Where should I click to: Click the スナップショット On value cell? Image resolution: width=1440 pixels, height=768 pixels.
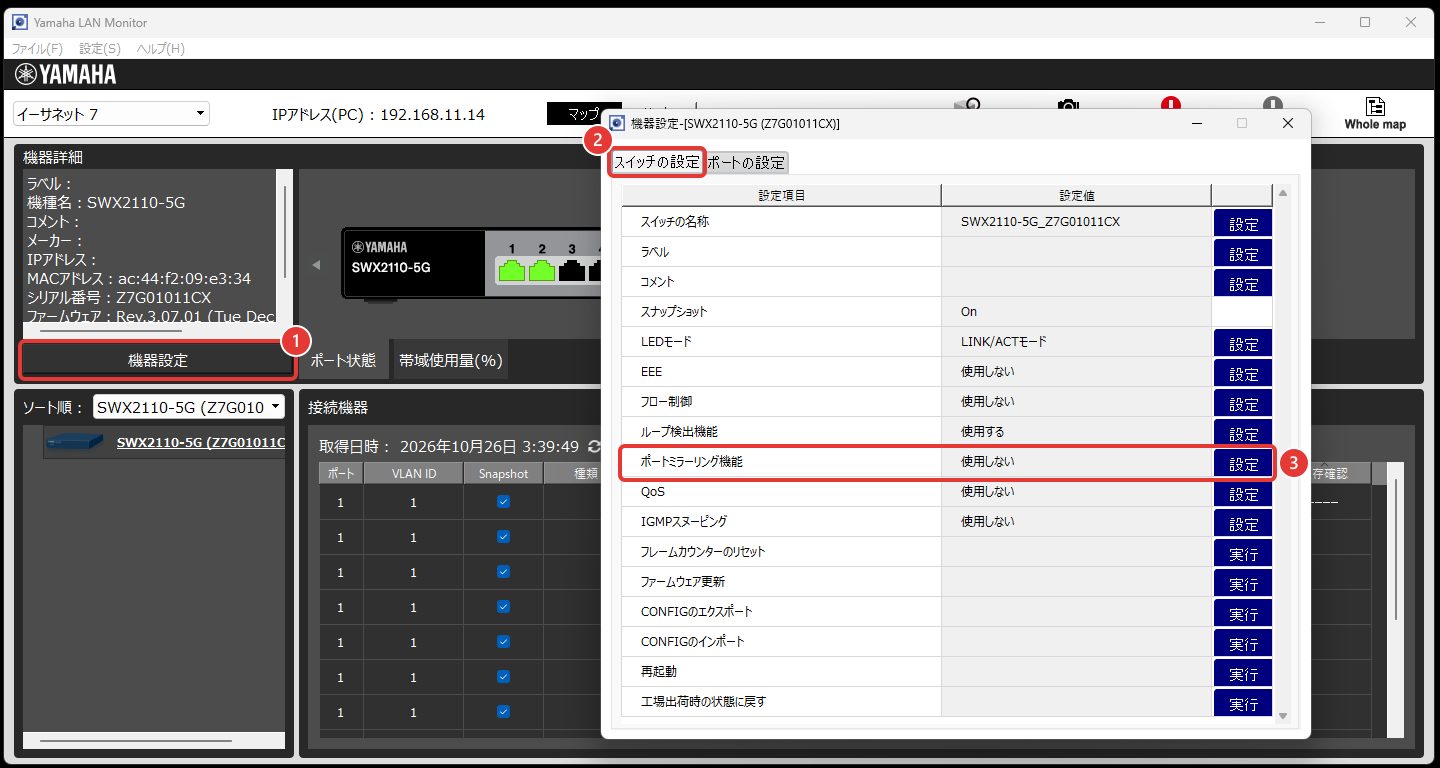point(1077,312)
